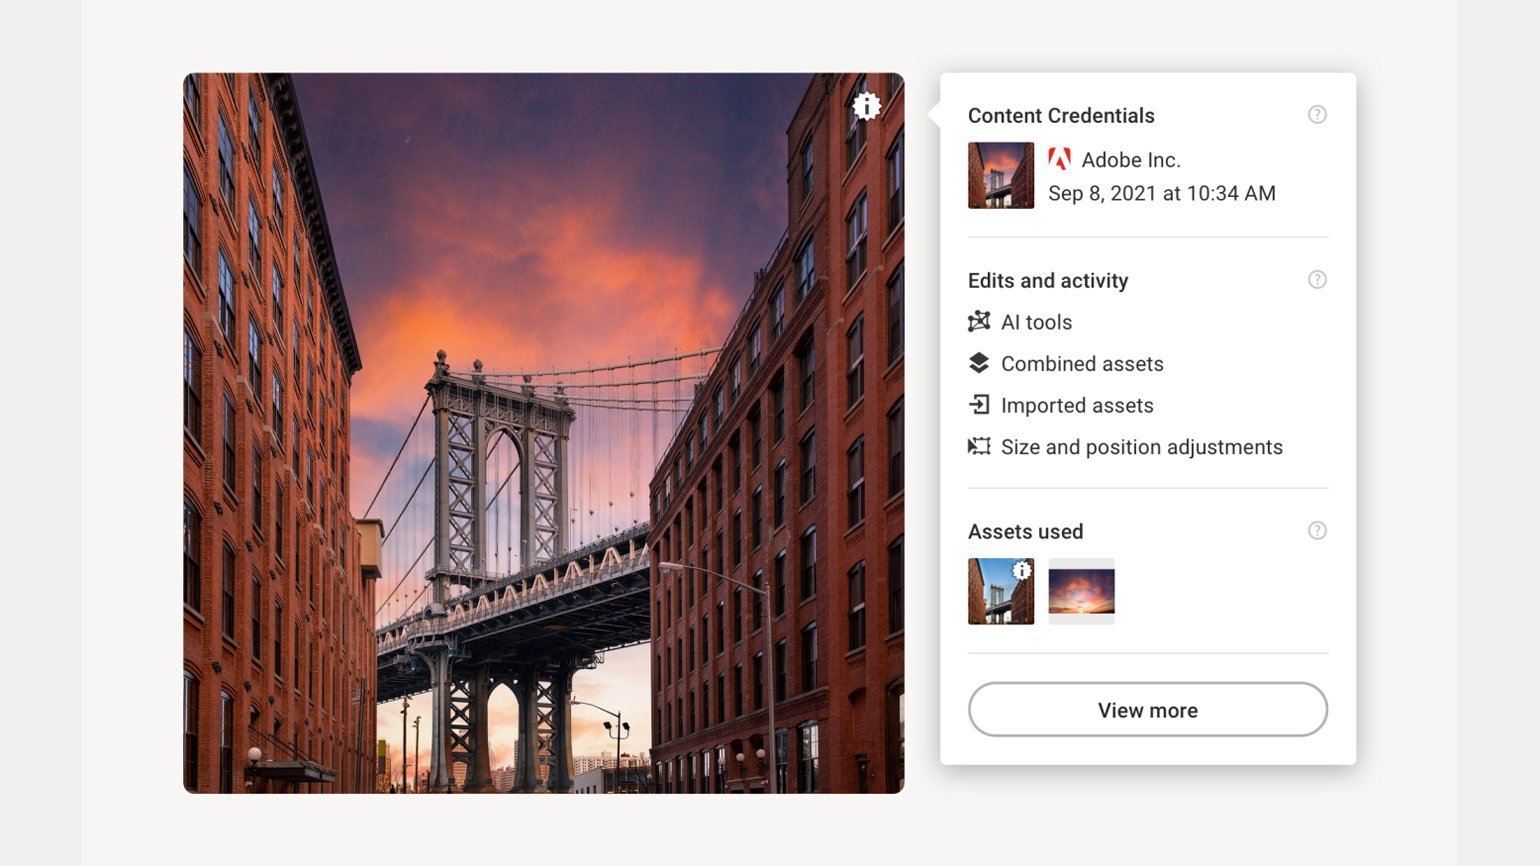The width and height of the screenshot is (1540, 866).
Task: Click the Size and position adjustments icon
Action: point(979,446)
